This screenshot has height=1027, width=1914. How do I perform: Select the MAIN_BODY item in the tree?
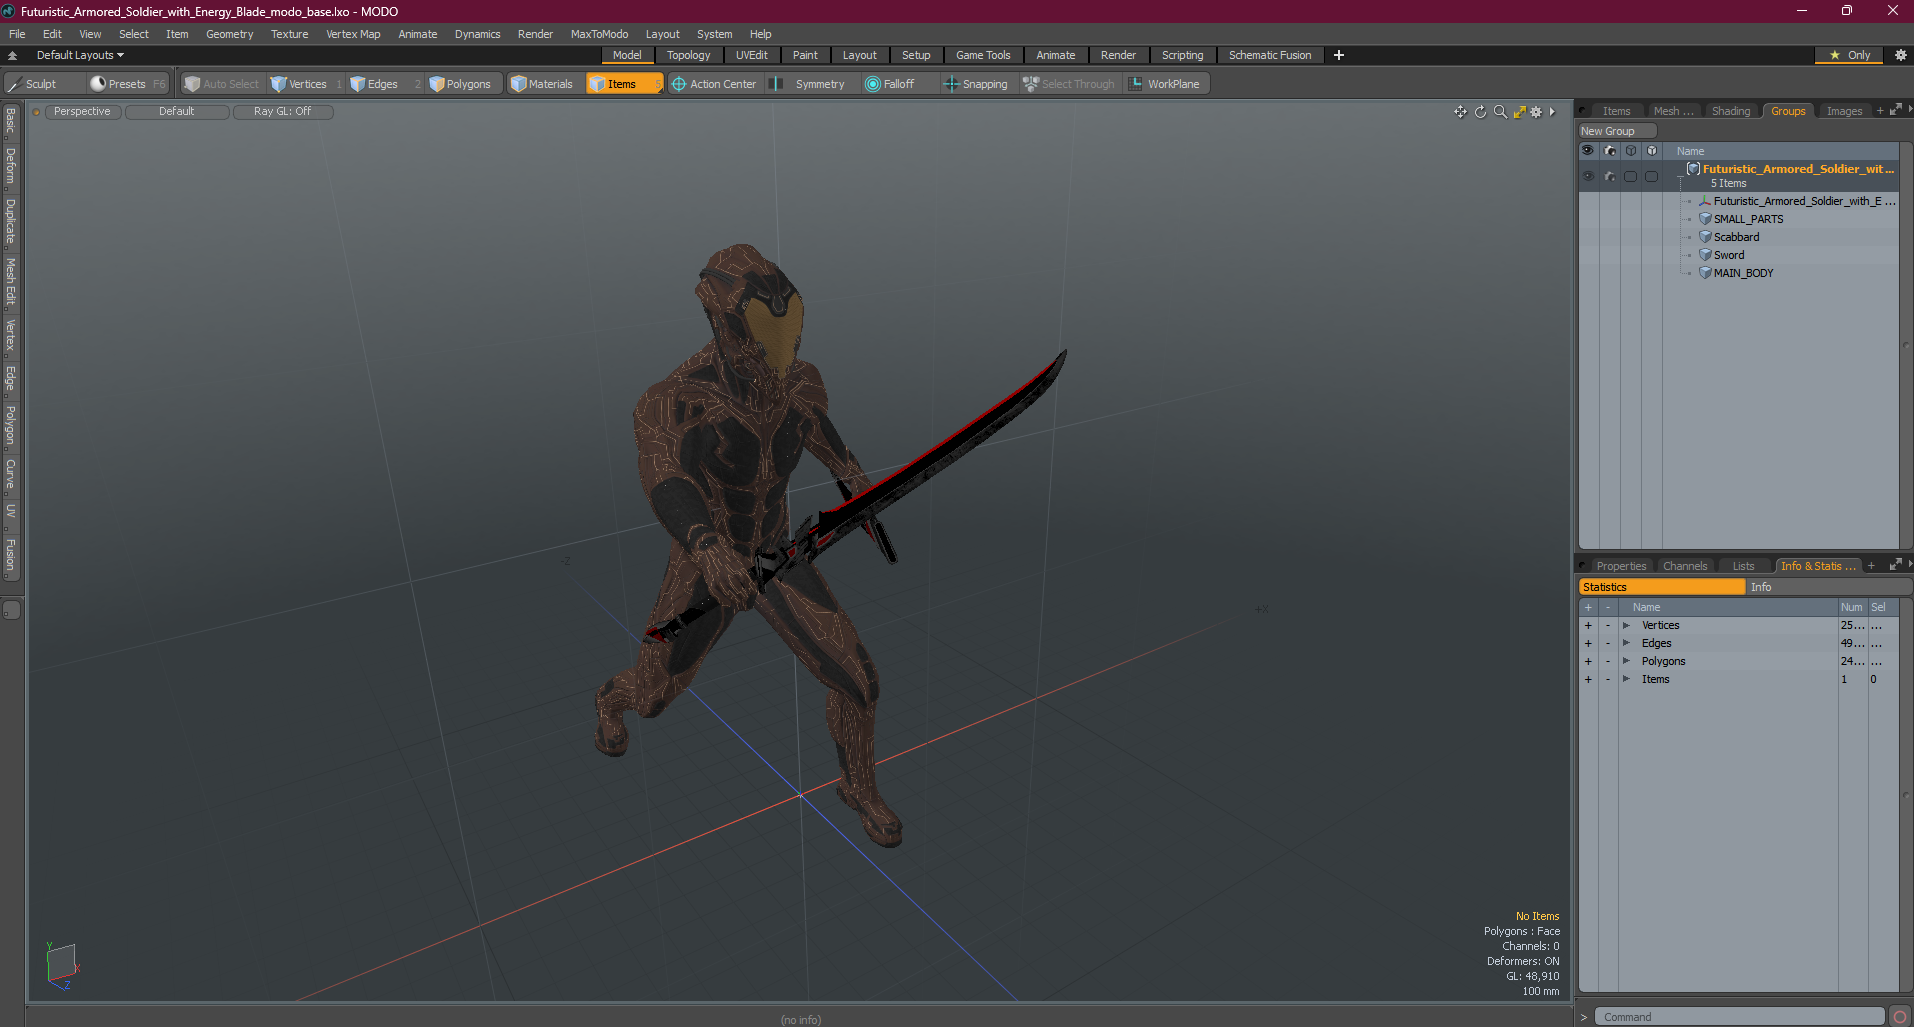coord(1743,273)
